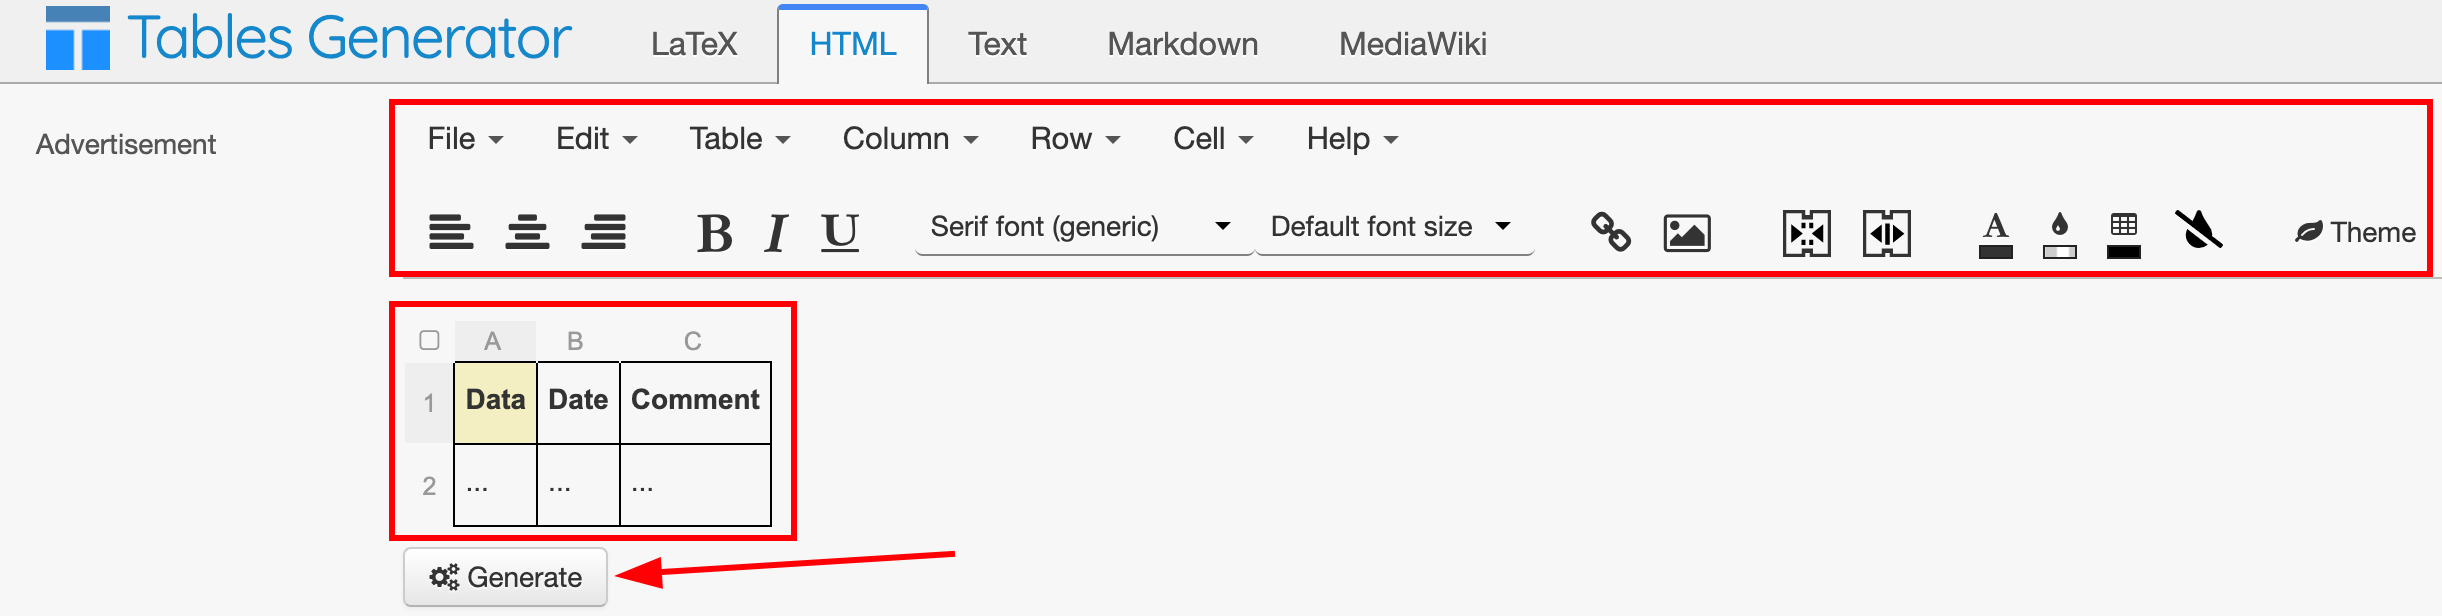This screenshot has height=616, width=2442.
Task: Click the split cells icon
Action: click(1886, 233)
